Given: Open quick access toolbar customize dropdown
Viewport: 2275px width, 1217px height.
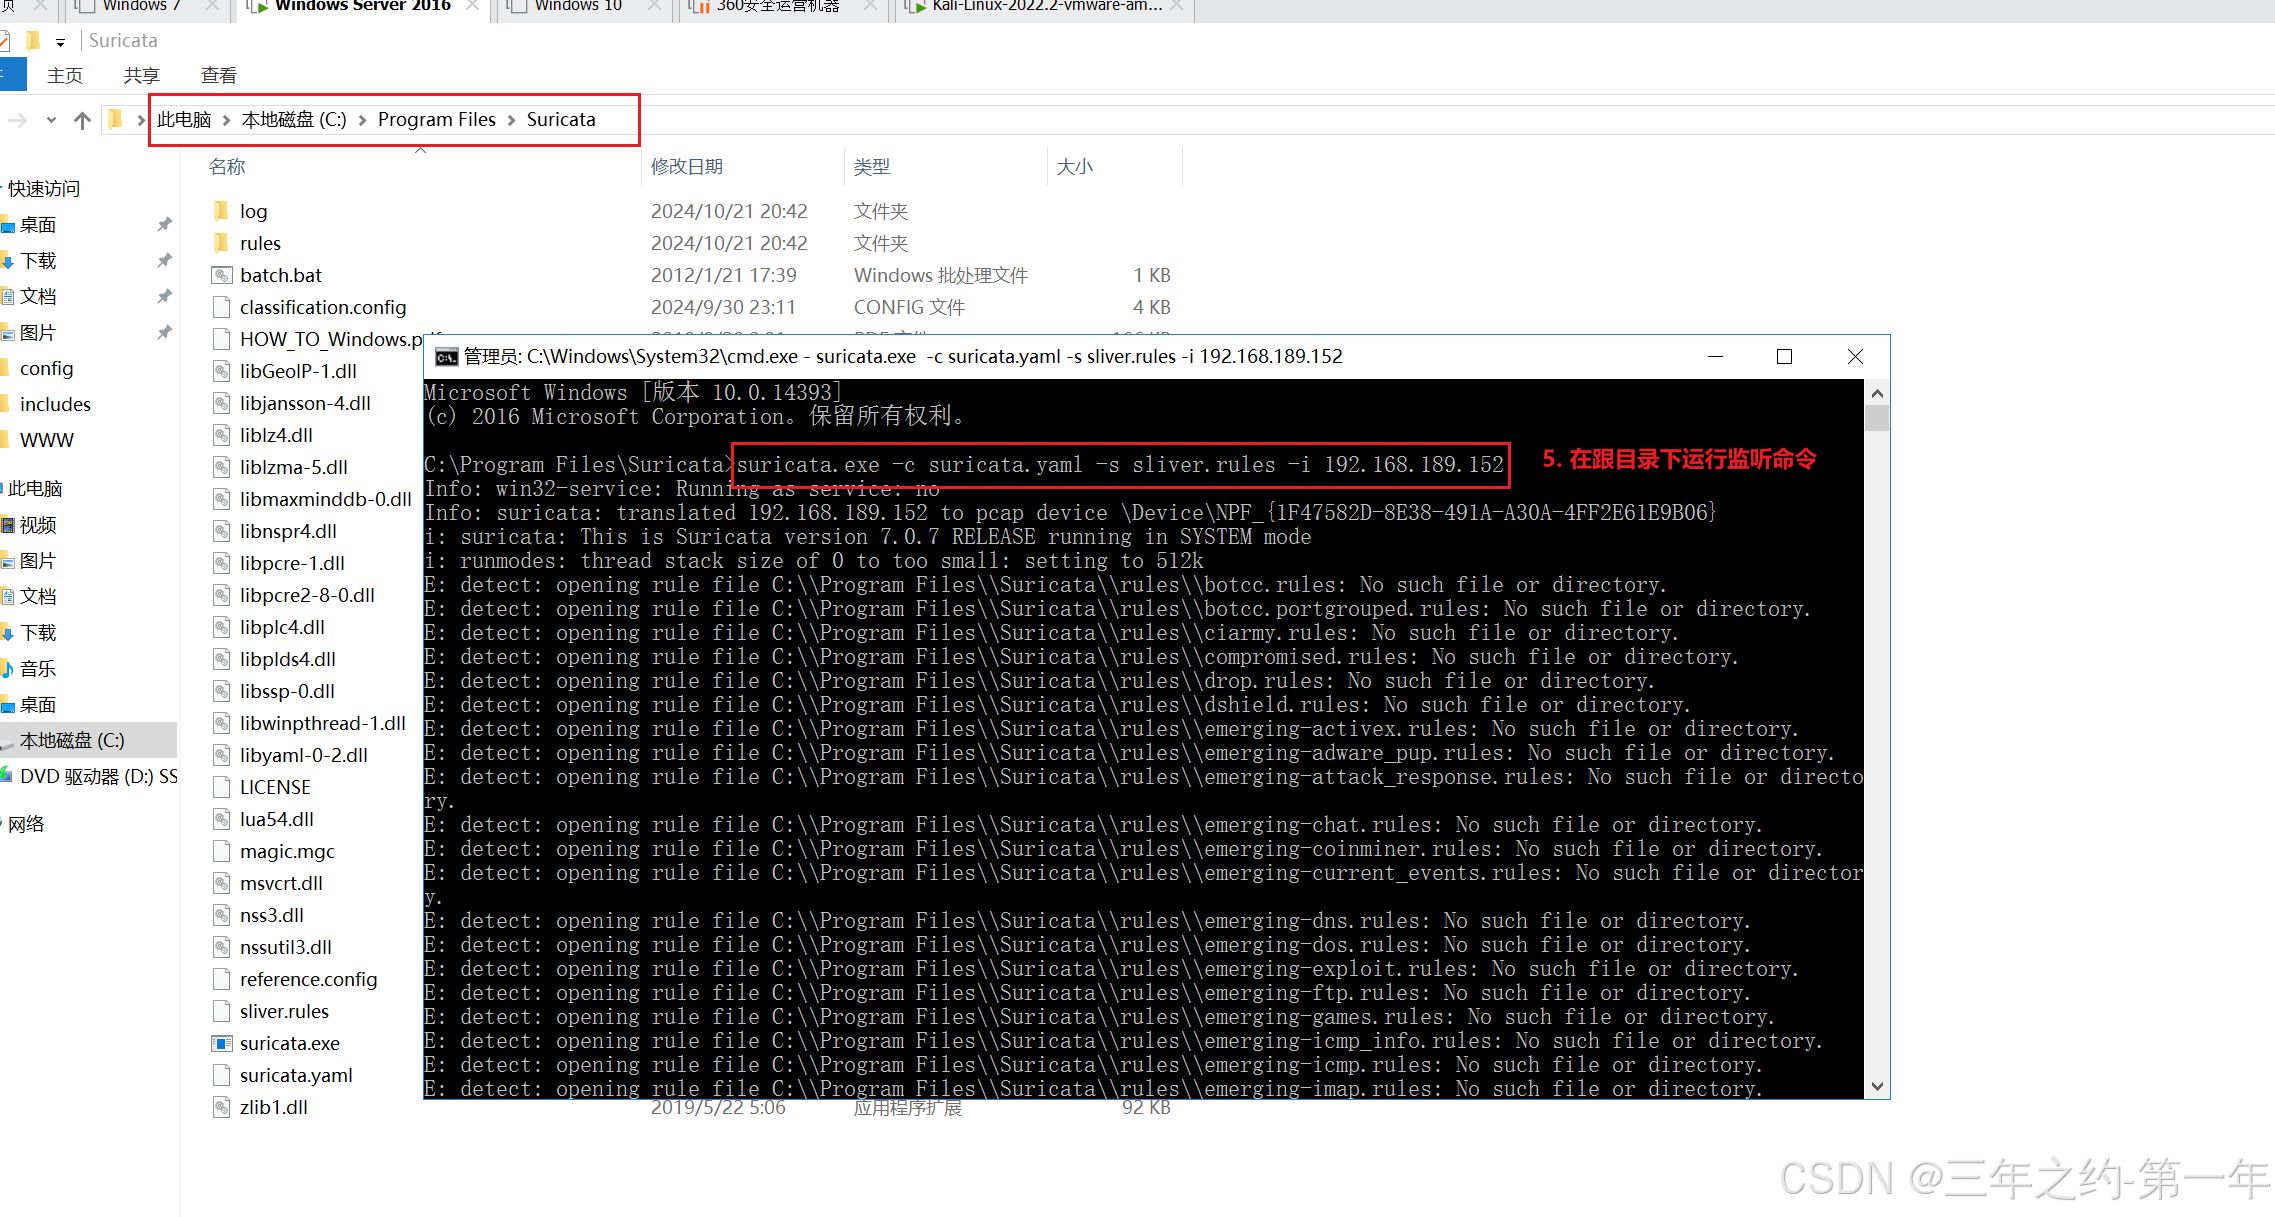Looking at the screenshot, I should click(x=61, y=42).
